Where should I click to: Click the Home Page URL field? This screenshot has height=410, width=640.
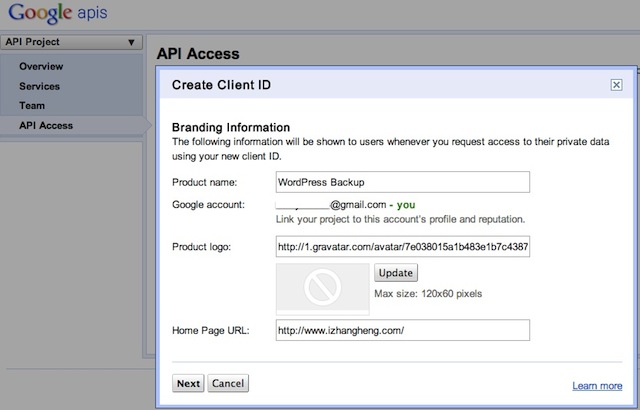[x=403, y=330]
